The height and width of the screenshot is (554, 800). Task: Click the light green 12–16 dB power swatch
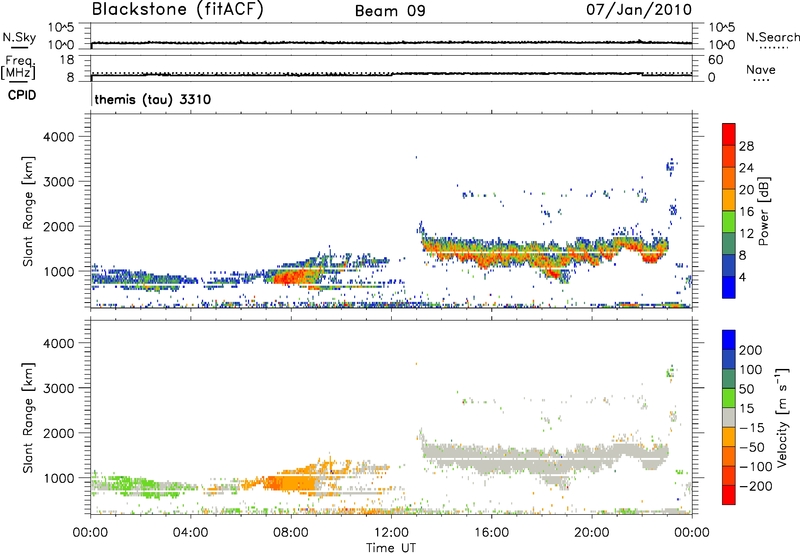pyautogui.click(x=729, y=221)
